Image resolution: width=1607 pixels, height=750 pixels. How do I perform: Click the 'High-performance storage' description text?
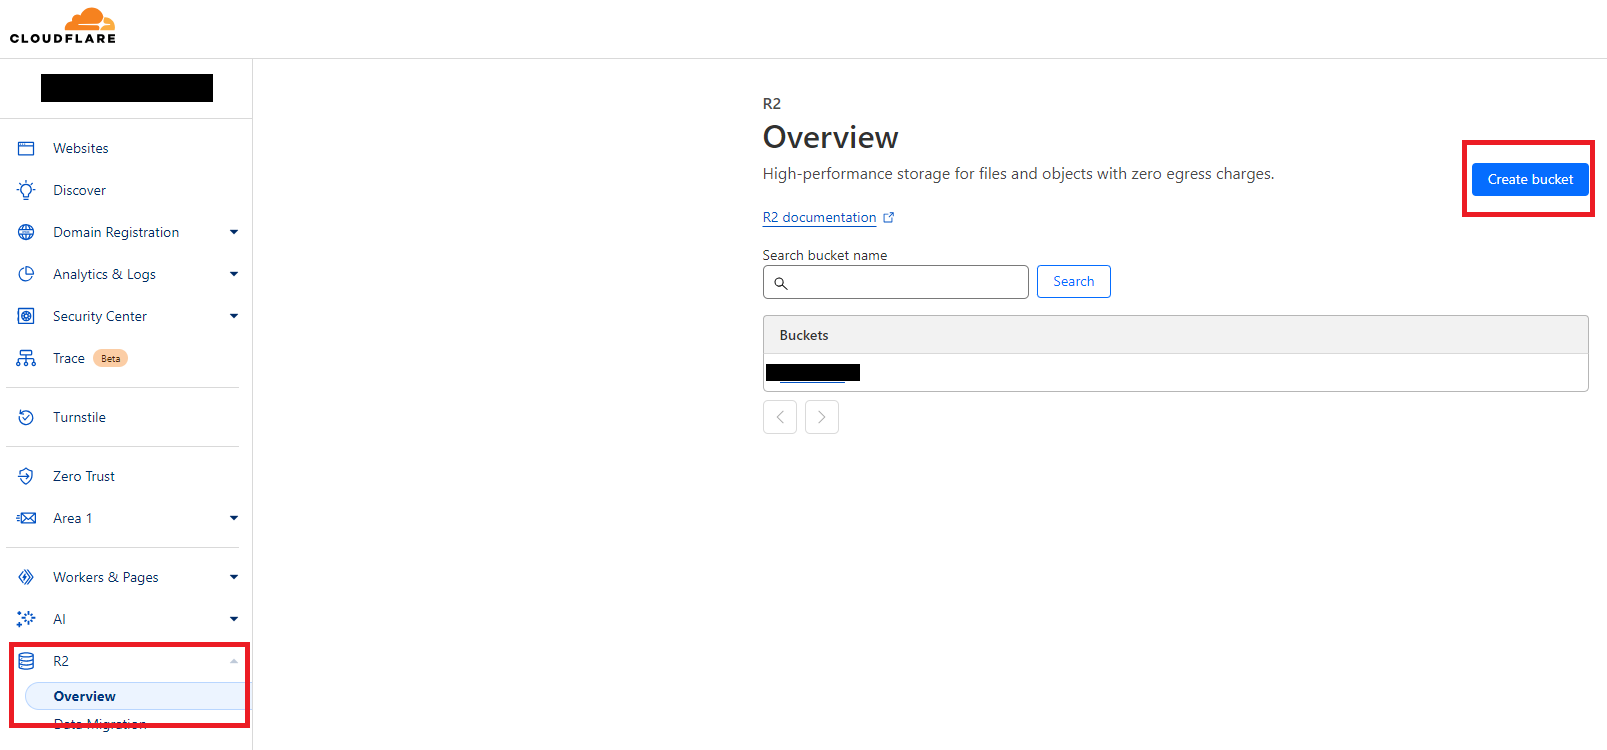click(x=1018, y=174)
